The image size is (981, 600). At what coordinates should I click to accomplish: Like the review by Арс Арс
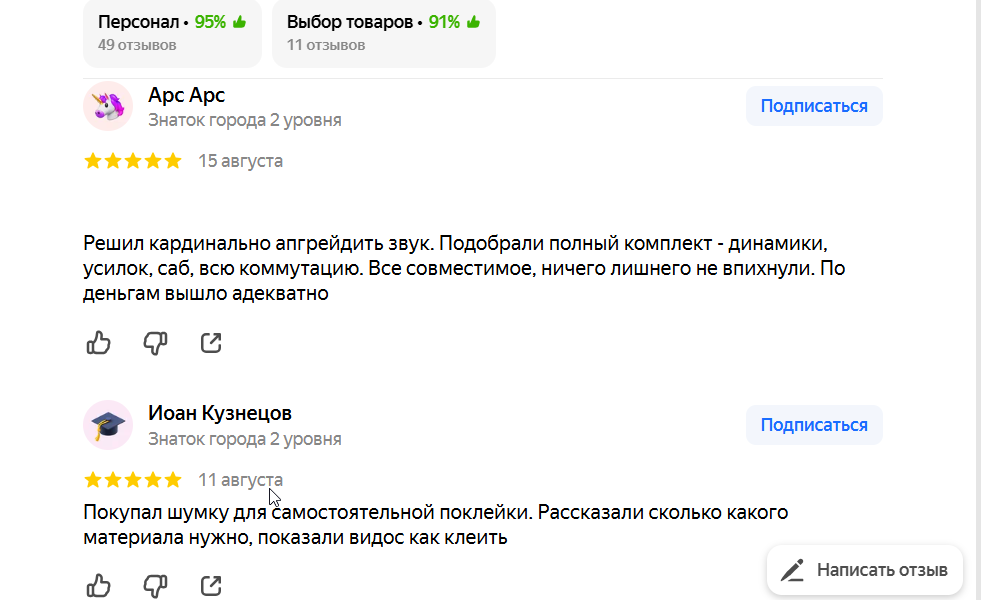pyautogui.click(x=98, y=343)
